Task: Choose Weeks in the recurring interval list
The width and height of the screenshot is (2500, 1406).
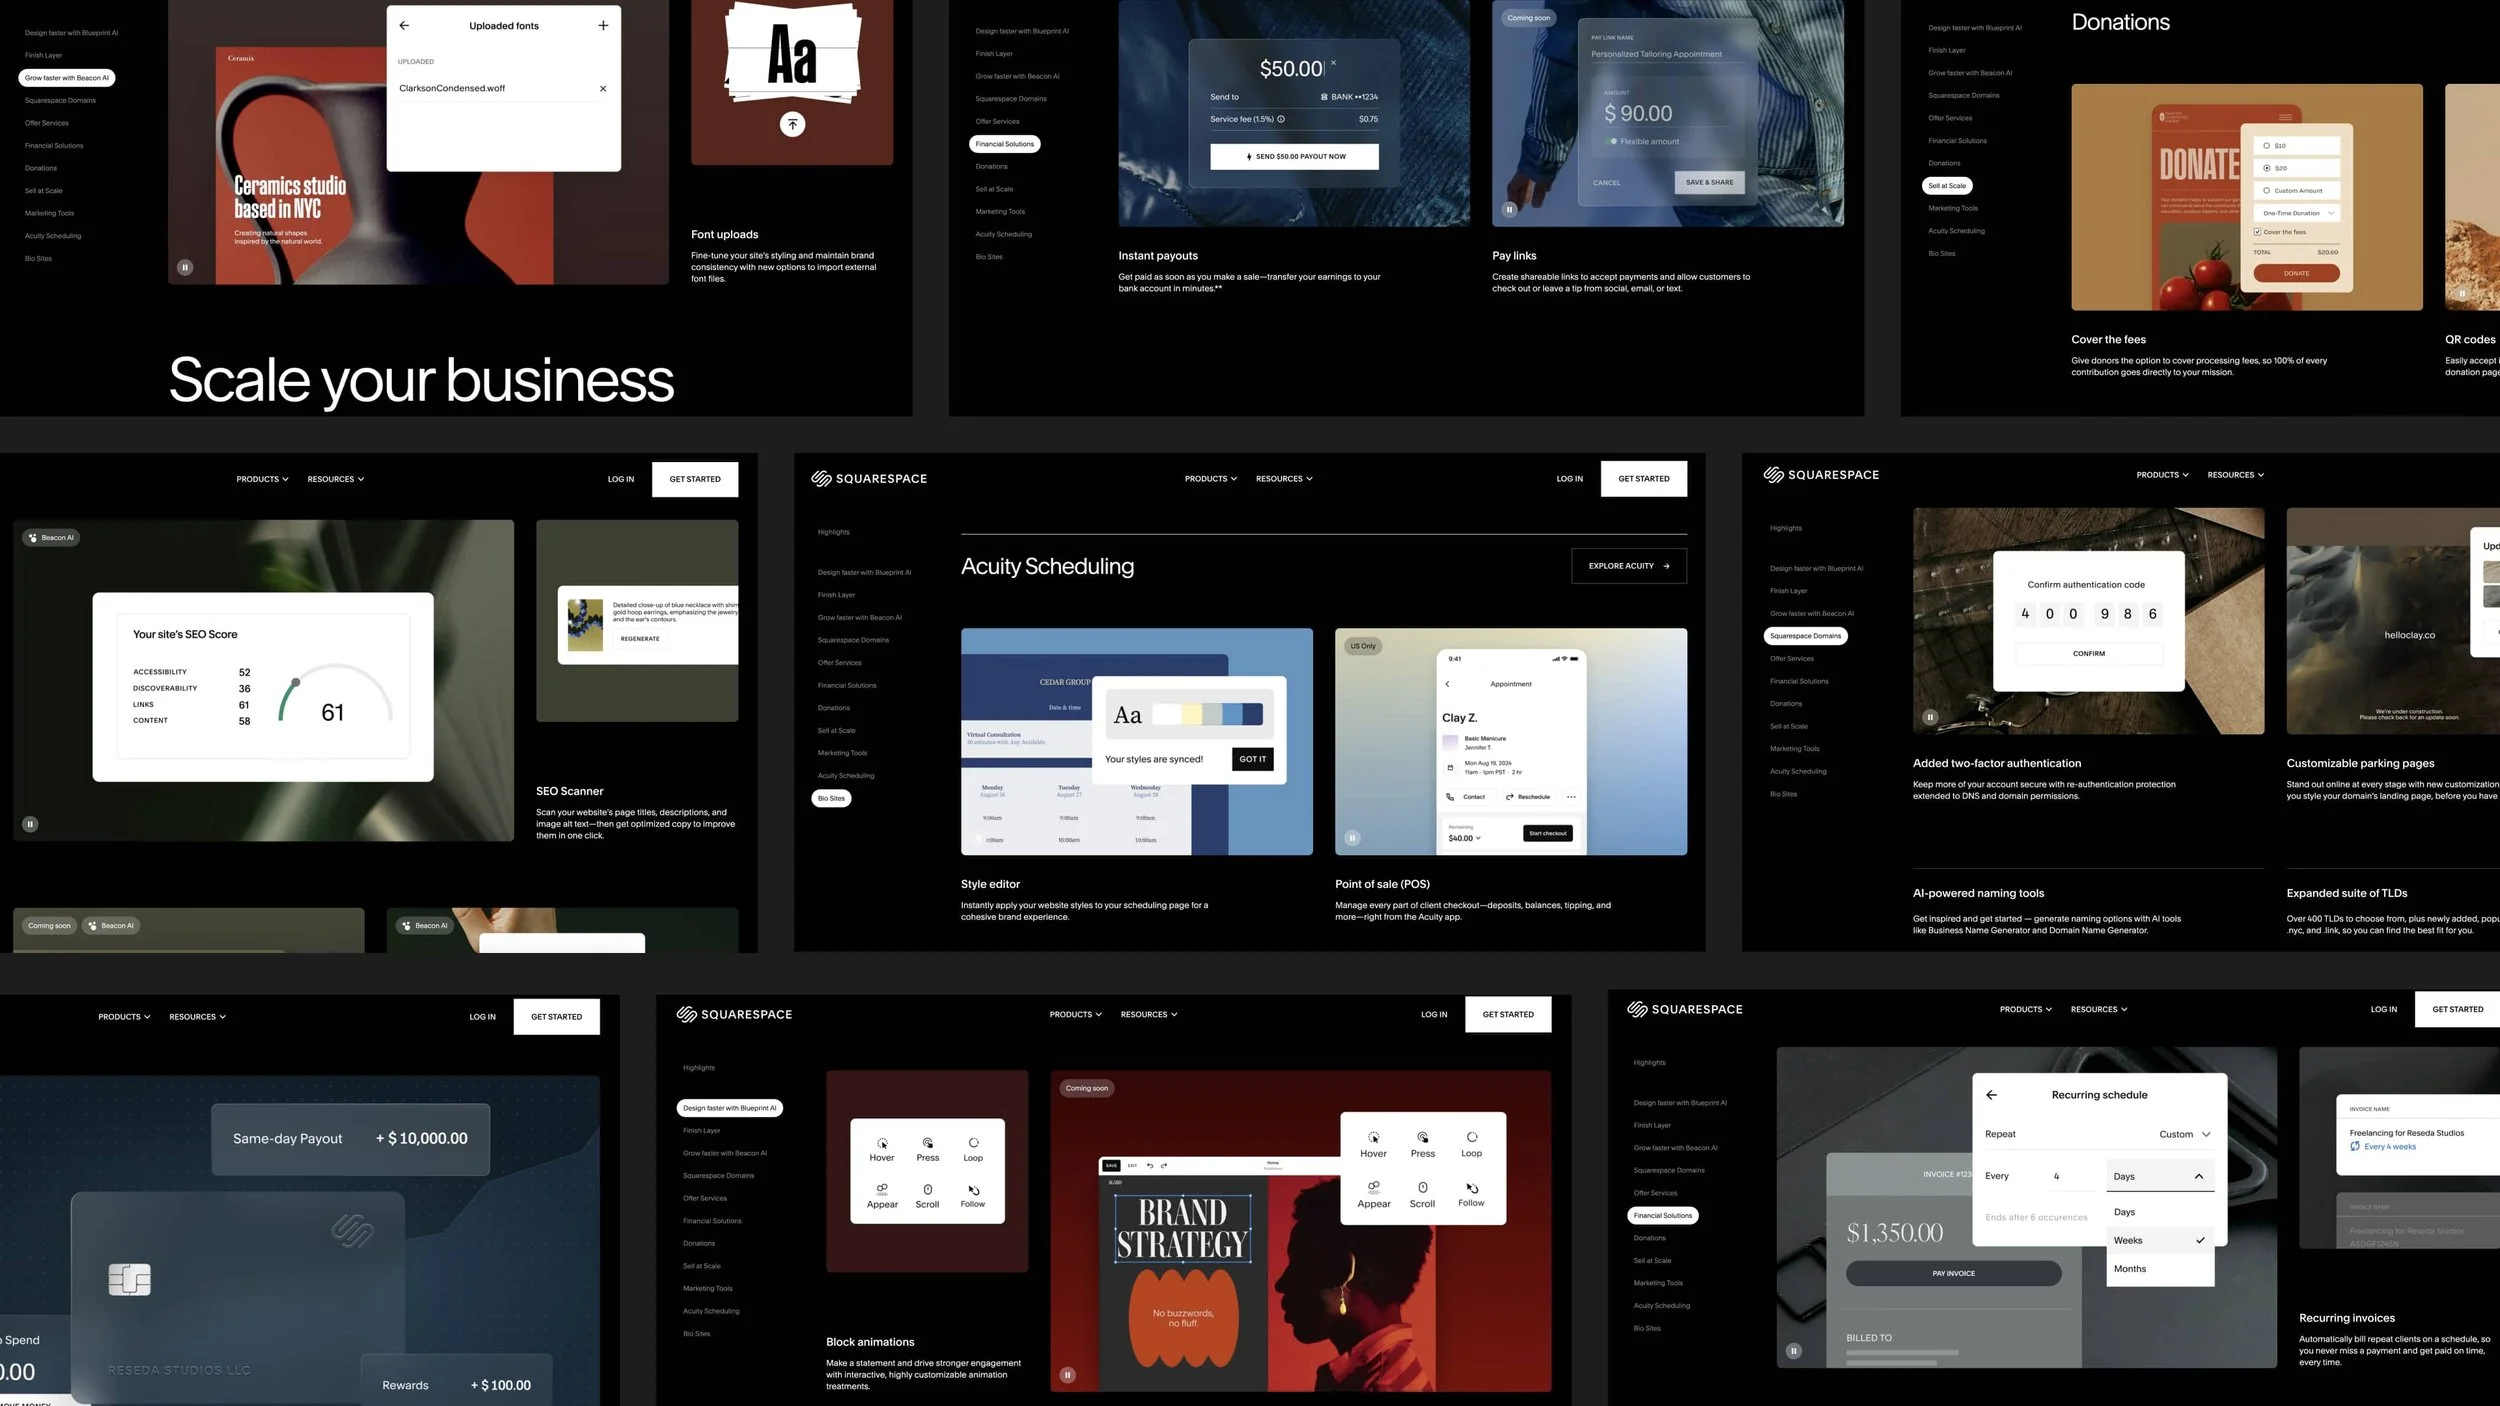Action: (x=2128, y=1240)
